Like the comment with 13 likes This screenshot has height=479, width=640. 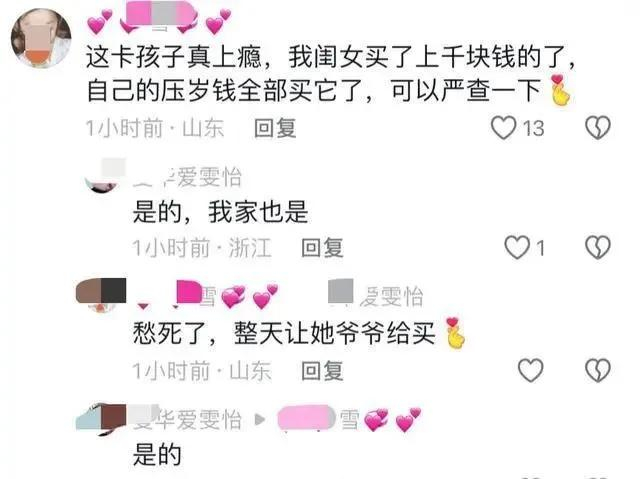(x=503, y=128)
